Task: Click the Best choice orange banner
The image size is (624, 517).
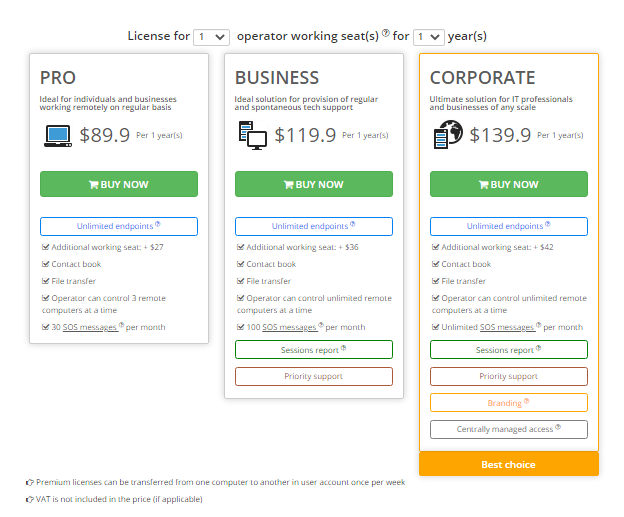Action: click(509, 464)
